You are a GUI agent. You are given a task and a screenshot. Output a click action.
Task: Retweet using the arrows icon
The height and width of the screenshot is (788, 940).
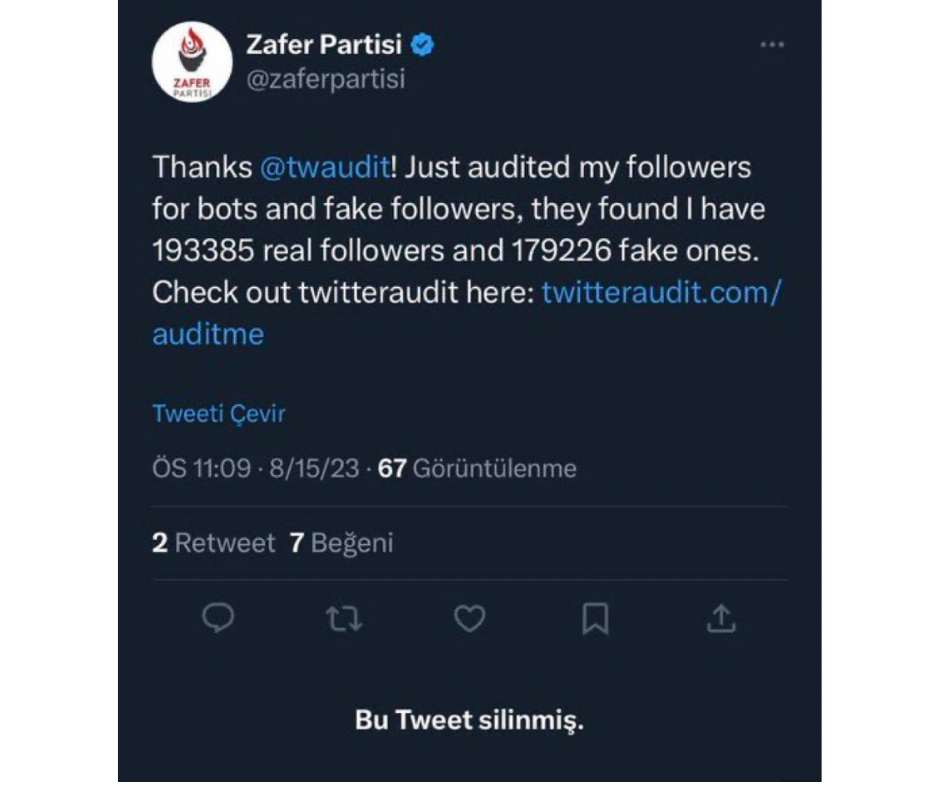344,620
